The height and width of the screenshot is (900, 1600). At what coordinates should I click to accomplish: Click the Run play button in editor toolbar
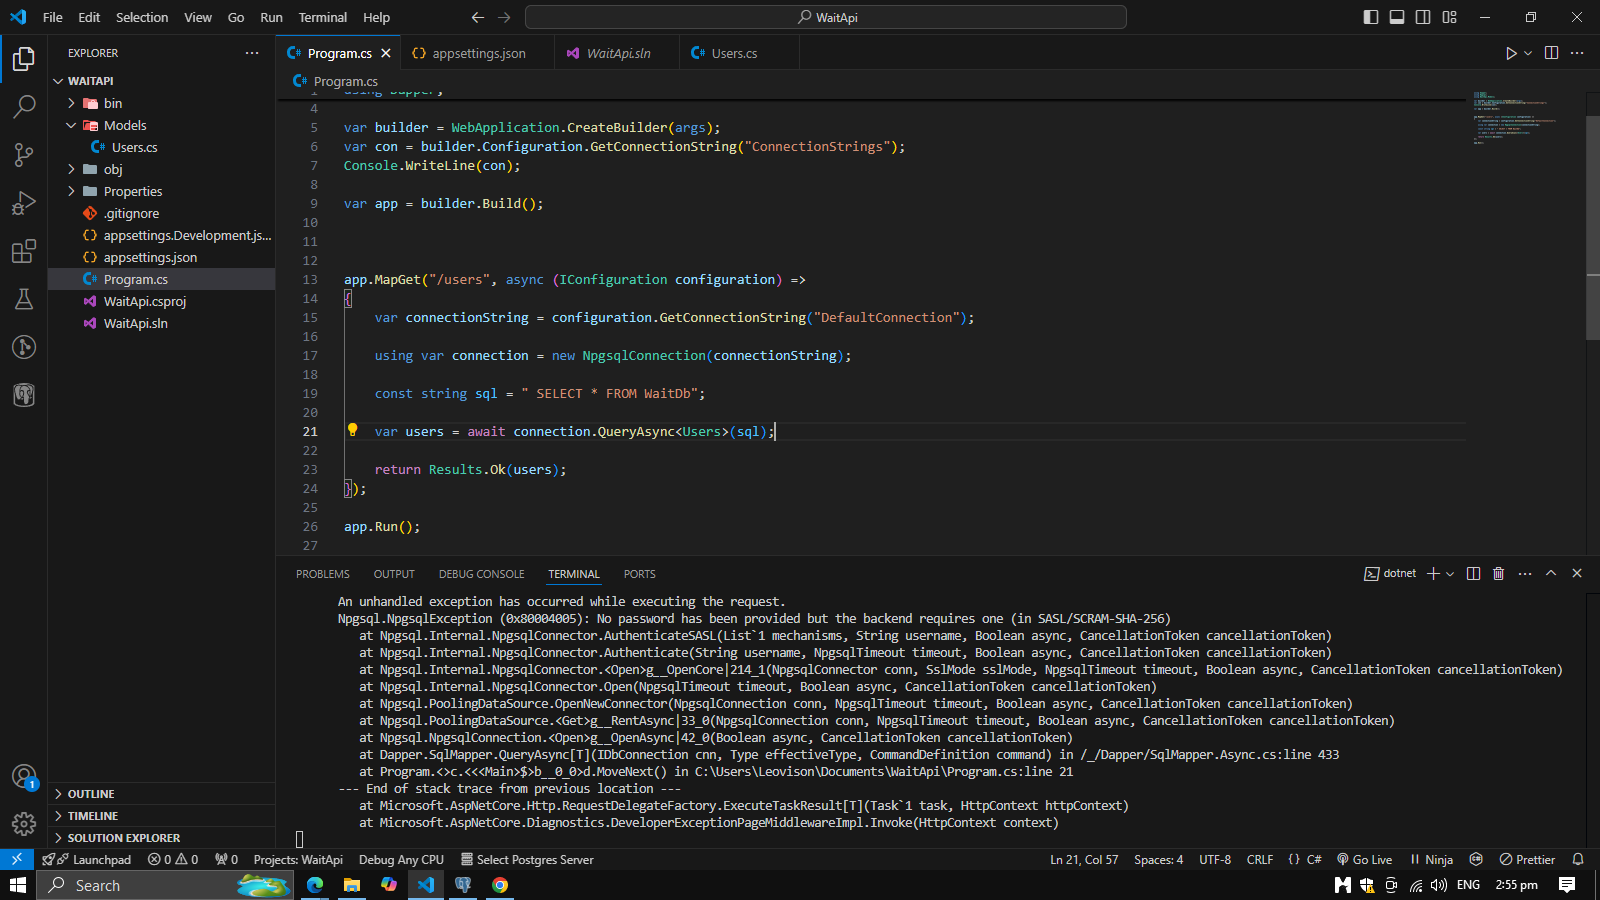pyautogui.click(x=1511, y=53)
